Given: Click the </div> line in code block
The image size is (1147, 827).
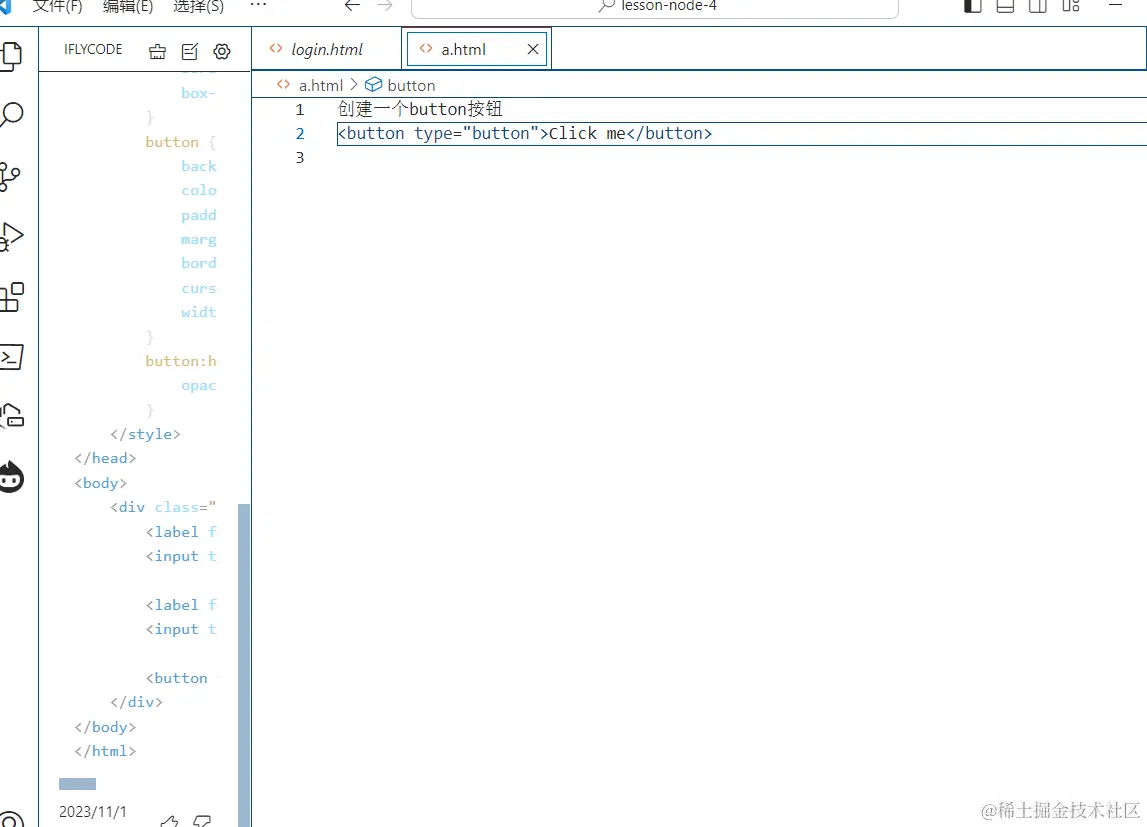Looking at the screenshot, I should (x=136, y=702).
